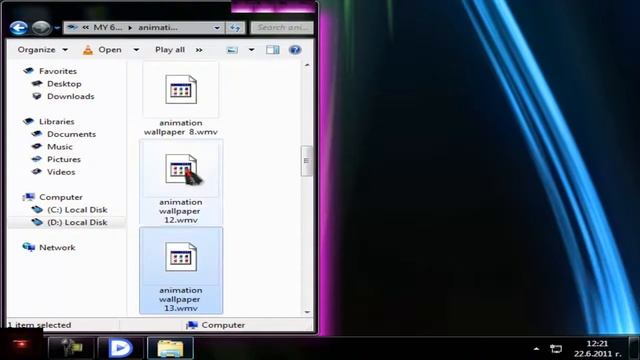Click the Change your view icon

point(232,50)
